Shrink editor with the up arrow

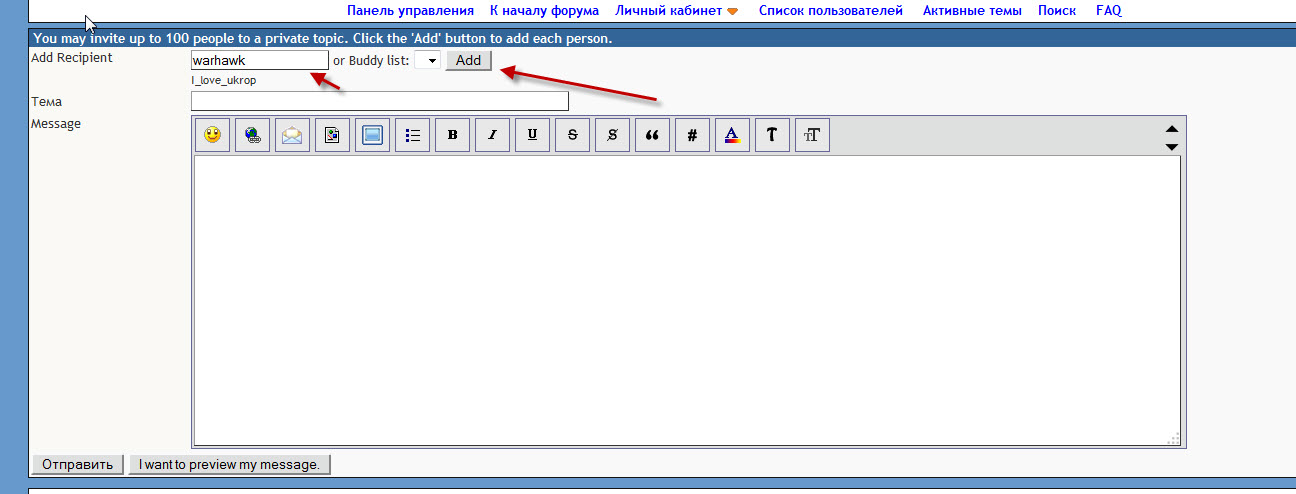(1172, 129)
